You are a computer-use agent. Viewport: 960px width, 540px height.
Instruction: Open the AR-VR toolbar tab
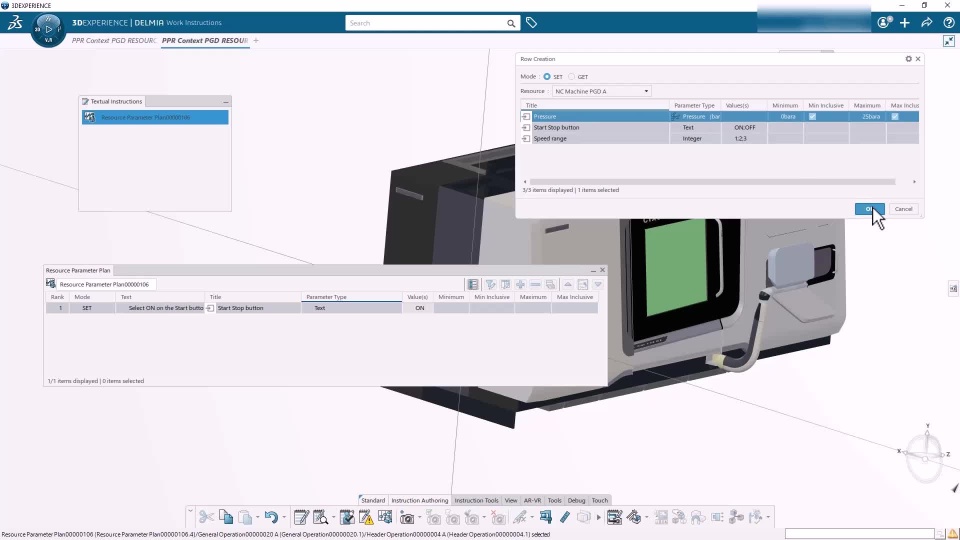[533, 500]
